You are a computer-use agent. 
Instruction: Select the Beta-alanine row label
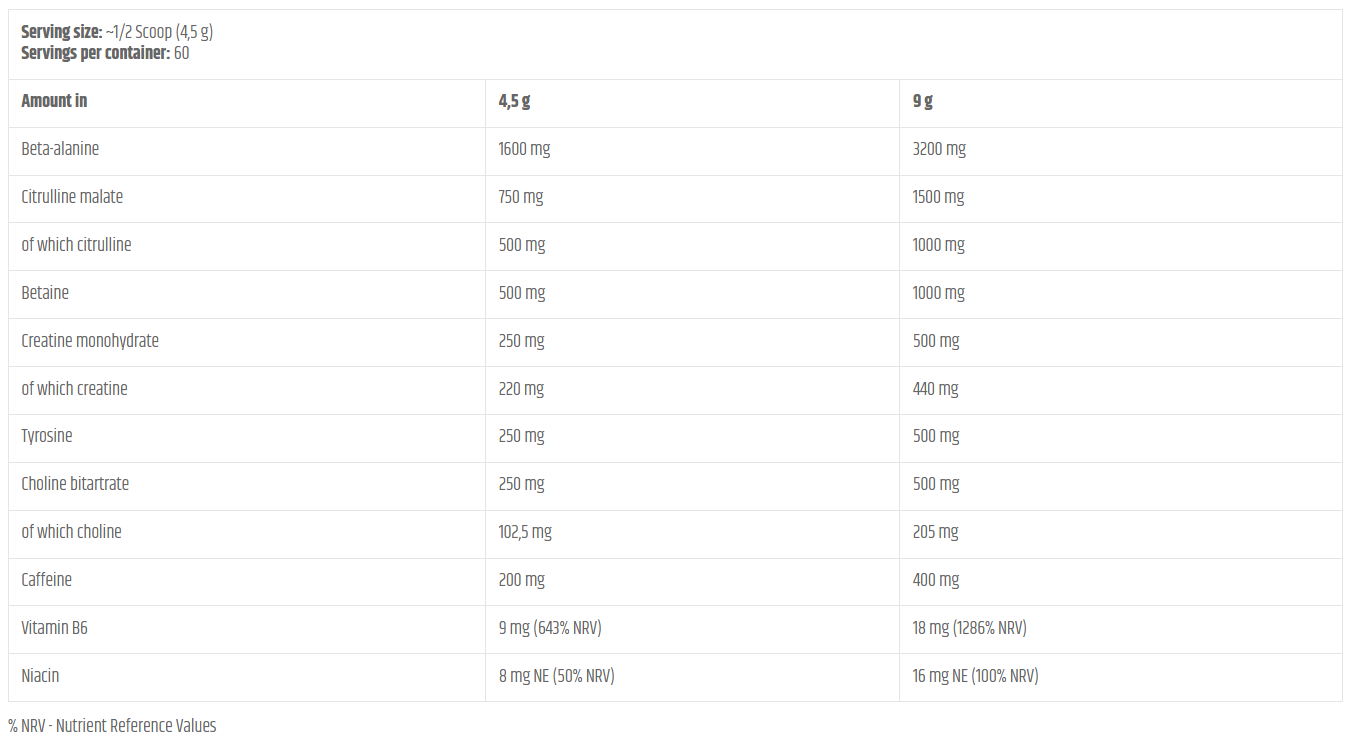tap(60, 149)
